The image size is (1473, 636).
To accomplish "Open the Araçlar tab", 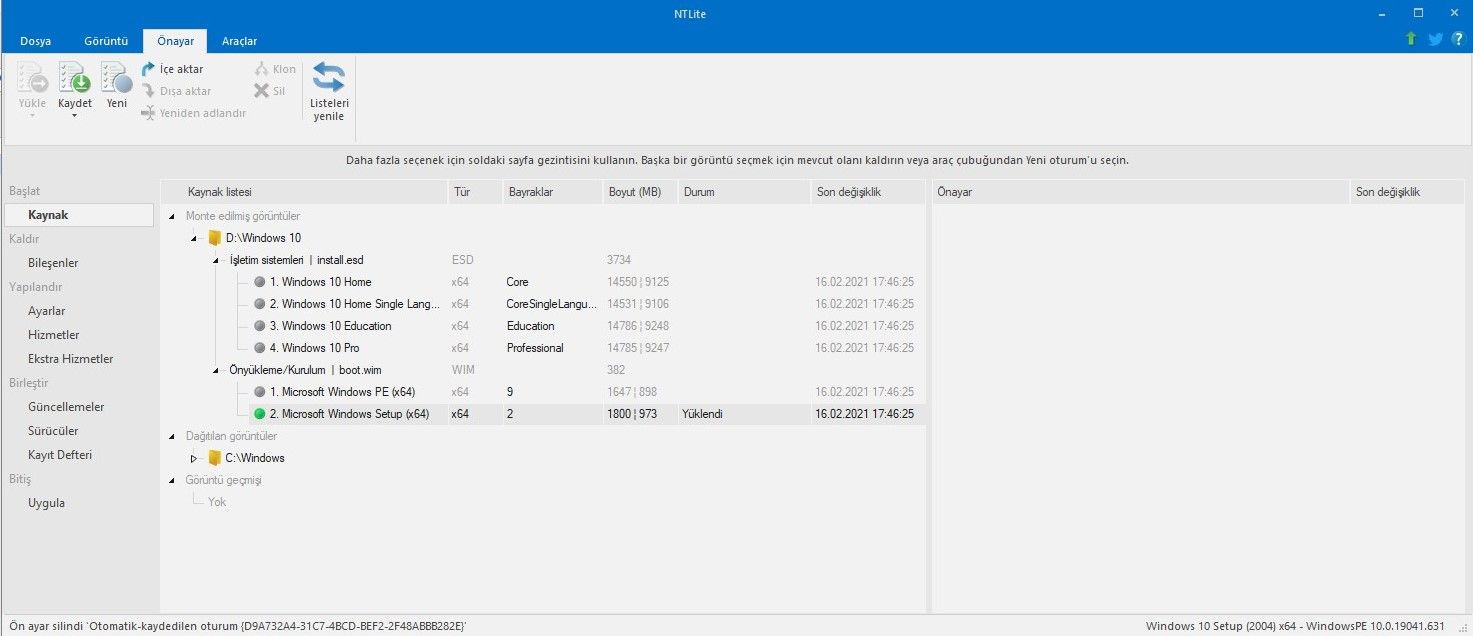I will pyautogui.click(x=240, y=41).
